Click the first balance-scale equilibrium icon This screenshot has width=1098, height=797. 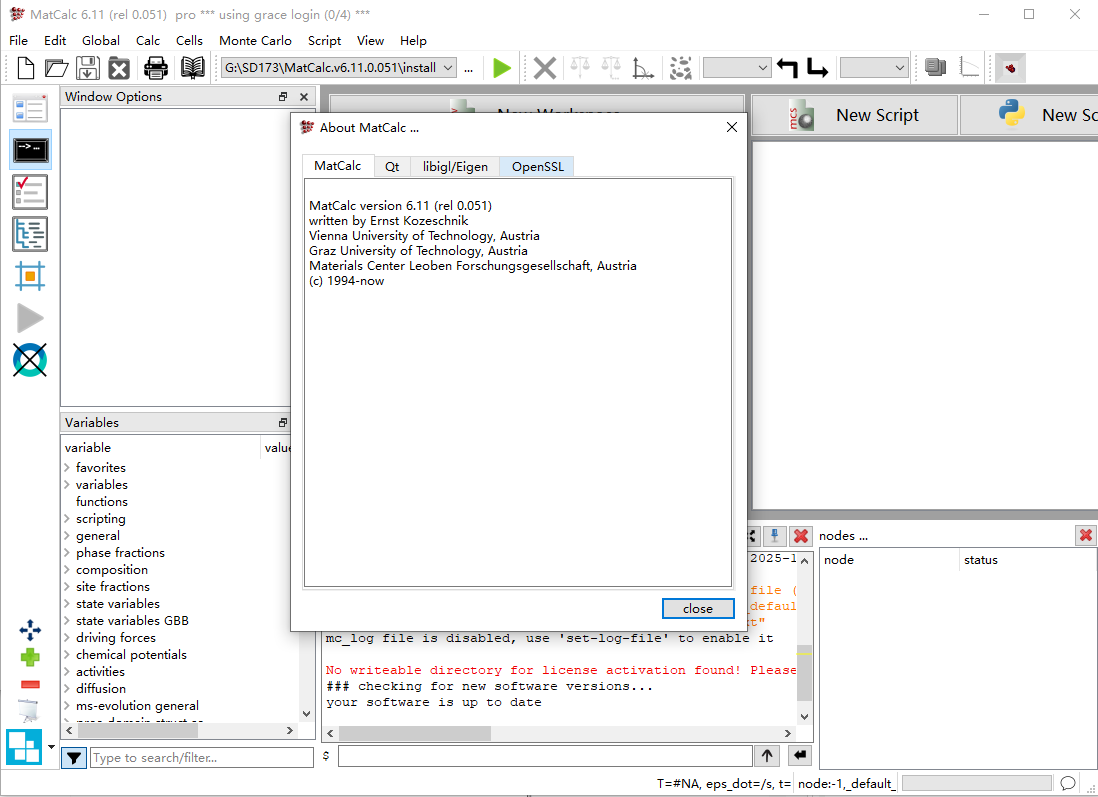pos(580,68)
